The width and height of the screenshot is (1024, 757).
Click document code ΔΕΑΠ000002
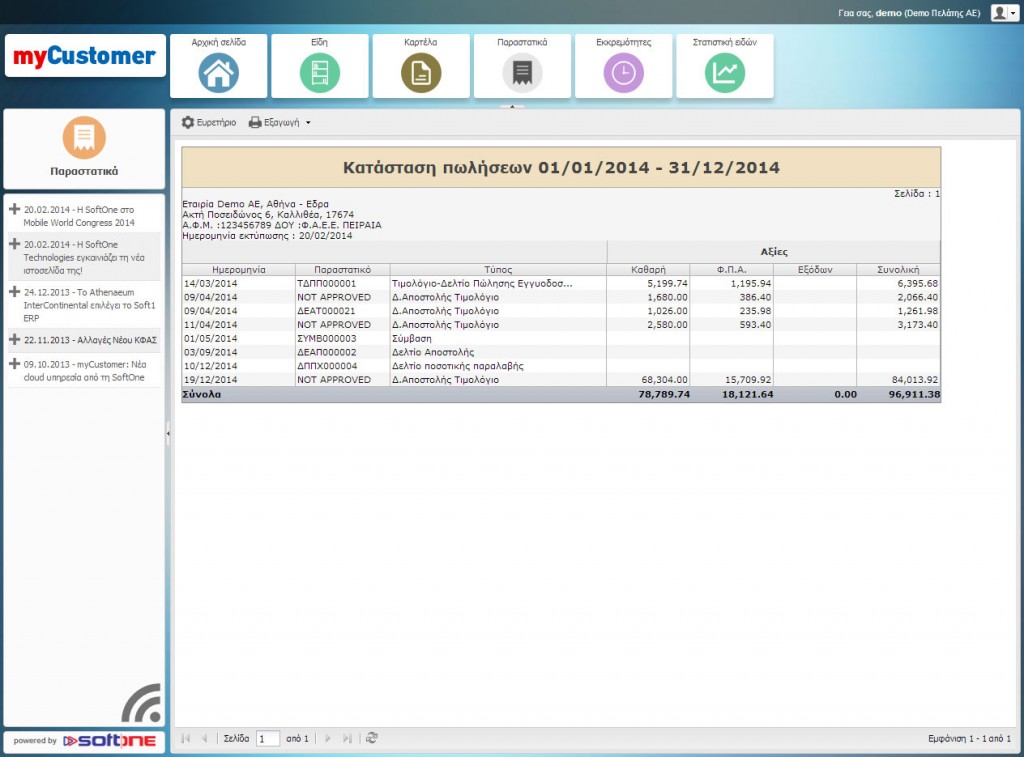coord(327,352)
